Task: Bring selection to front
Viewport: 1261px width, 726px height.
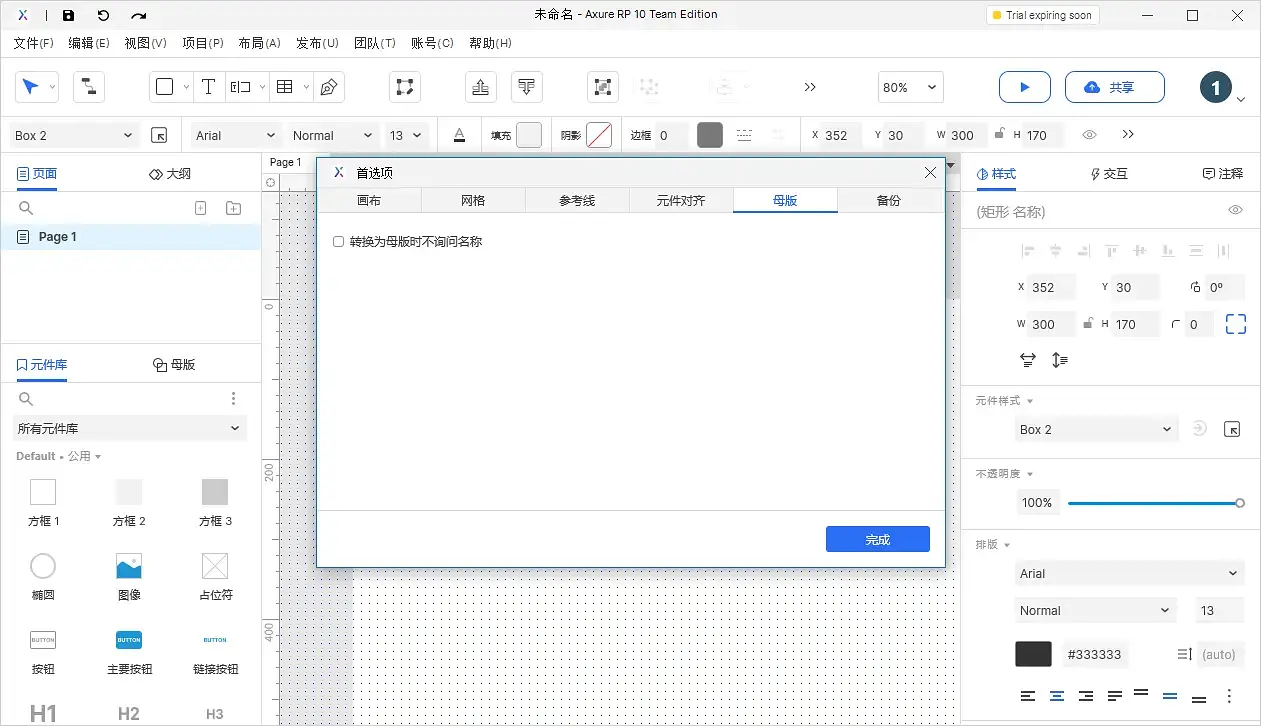Action: point(481,87)
